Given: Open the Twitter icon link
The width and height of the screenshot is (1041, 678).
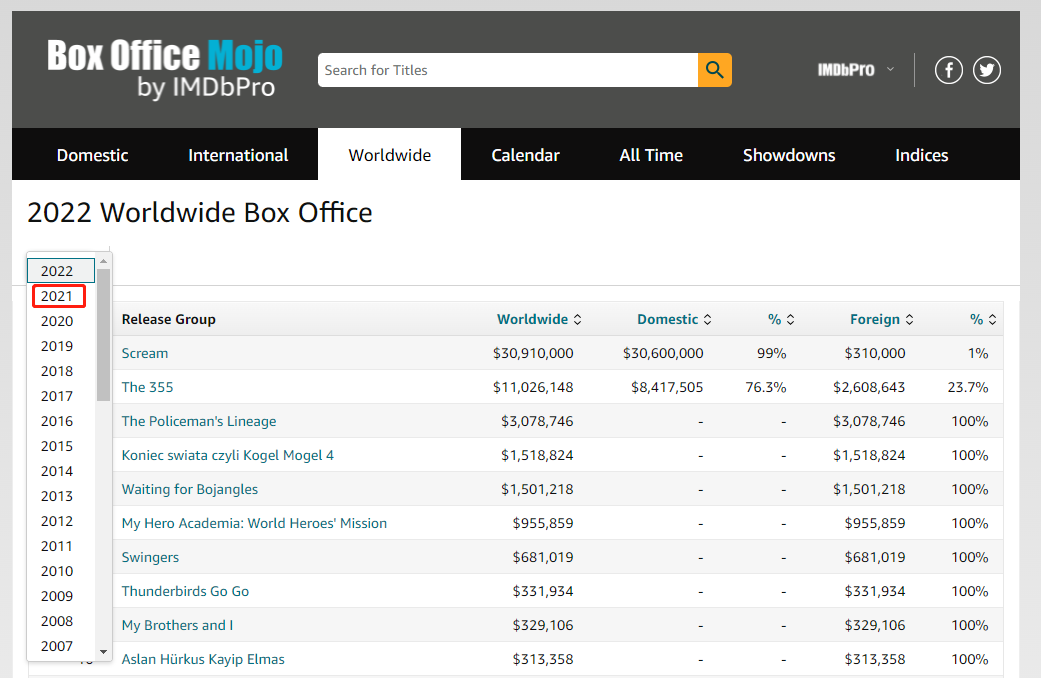Looking at the screenshot, I should click(x=987, y=70).
